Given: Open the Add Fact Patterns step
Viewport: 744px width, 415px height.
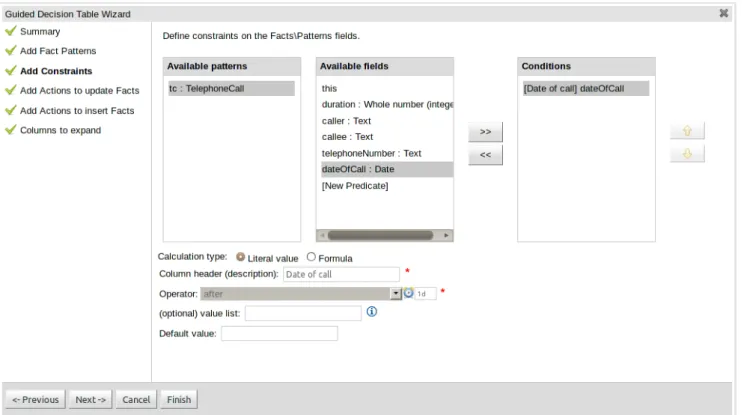Looking at the screenshot, I should tap(58, 51).
